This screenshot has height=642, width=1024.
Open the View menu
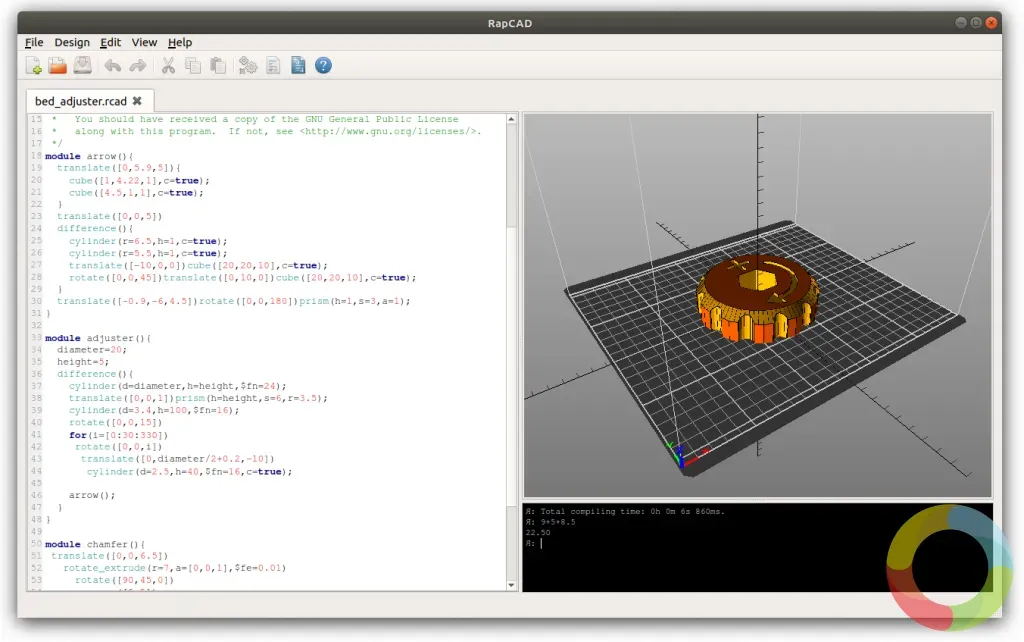[x=144, y=42]
